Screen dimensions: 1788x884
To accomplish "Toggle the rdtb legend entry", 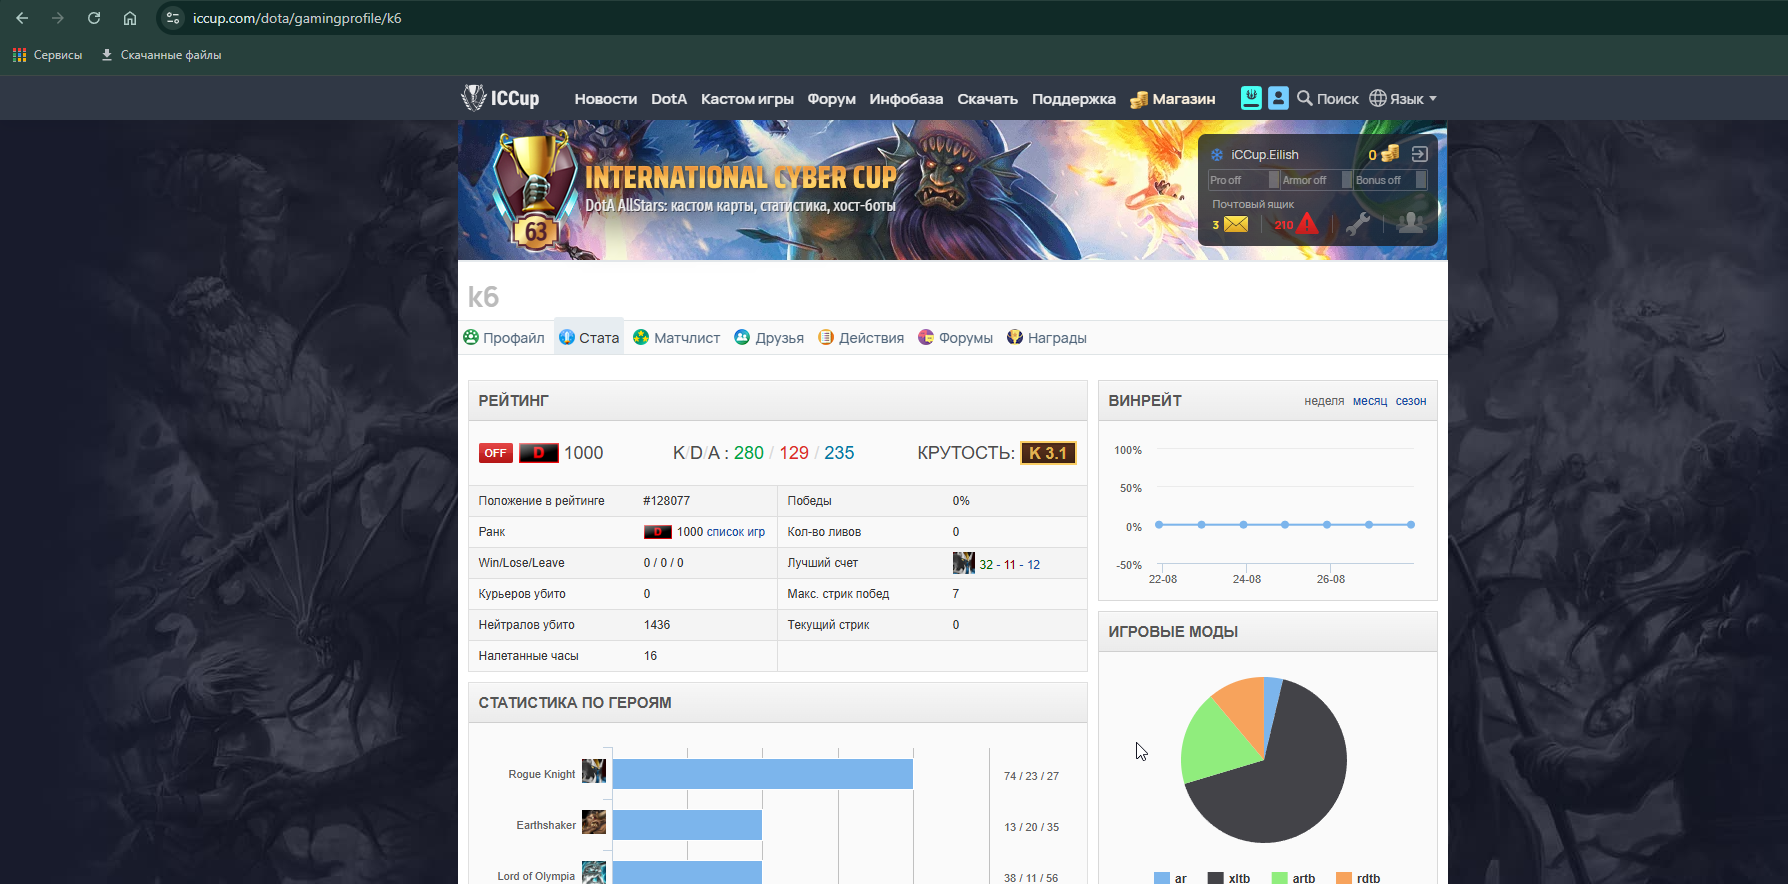I will (x=1358, y=878).
